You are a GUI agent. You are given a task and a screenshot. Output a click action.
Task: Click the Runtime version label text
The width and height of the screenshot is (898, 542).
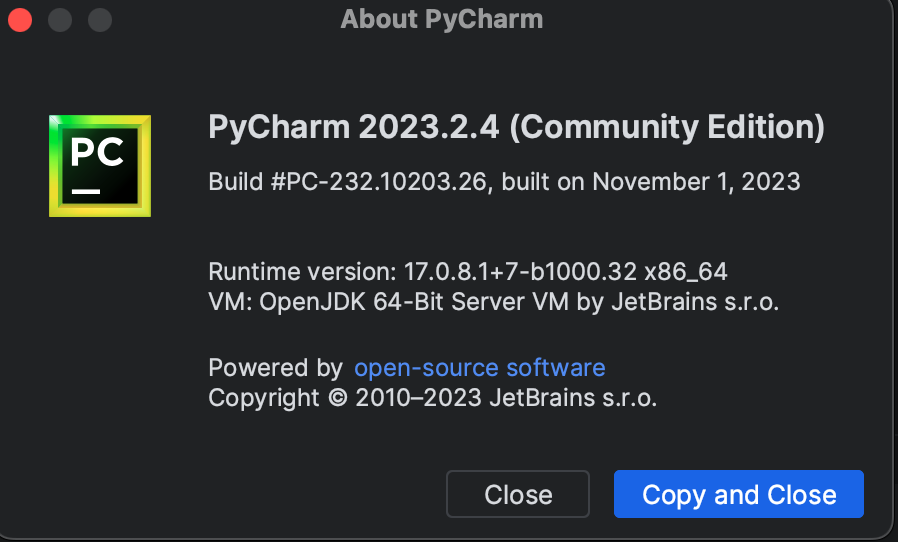click(x=302, y=272)
